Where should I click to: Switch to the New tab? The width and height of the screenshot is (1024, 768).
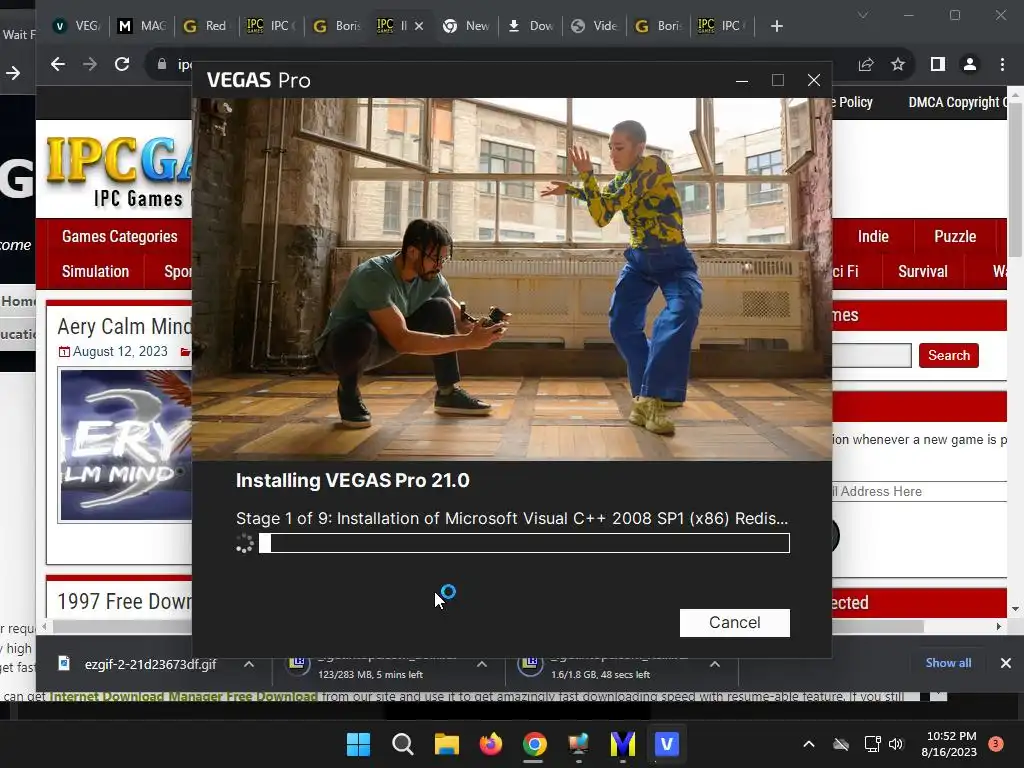click(x=465, y=26)
